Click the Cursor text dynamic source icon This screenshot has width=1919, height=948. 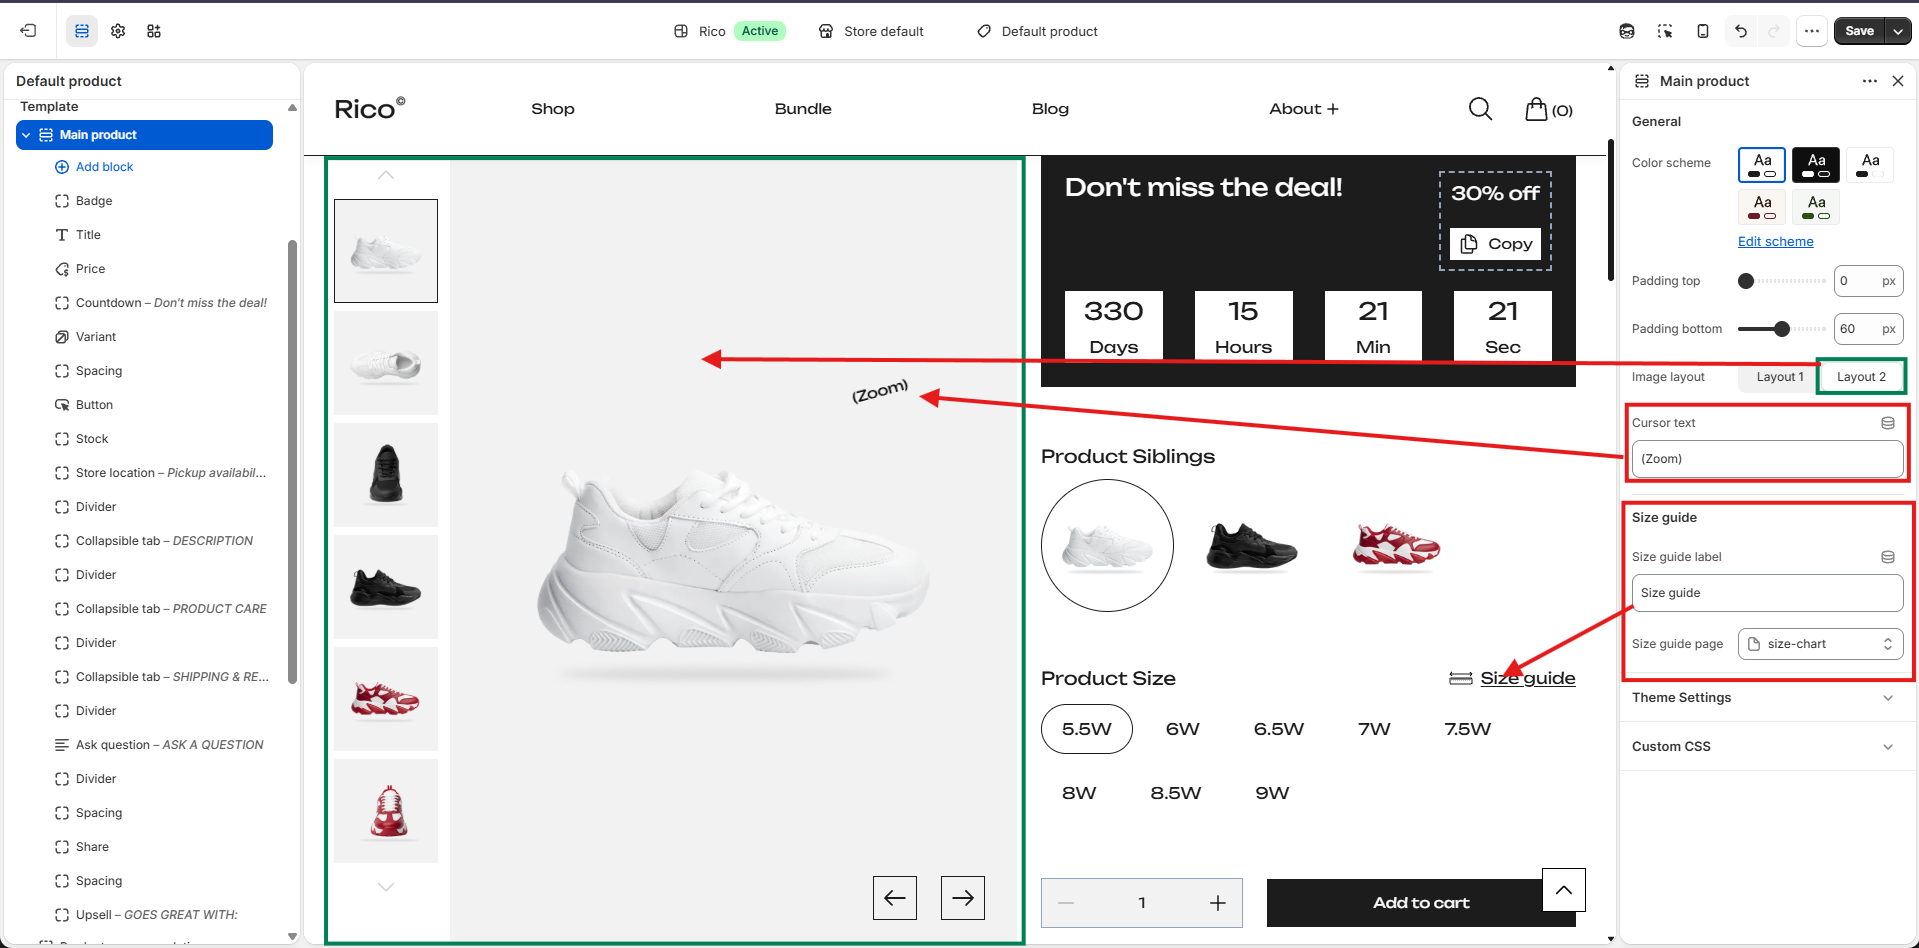1888,423
